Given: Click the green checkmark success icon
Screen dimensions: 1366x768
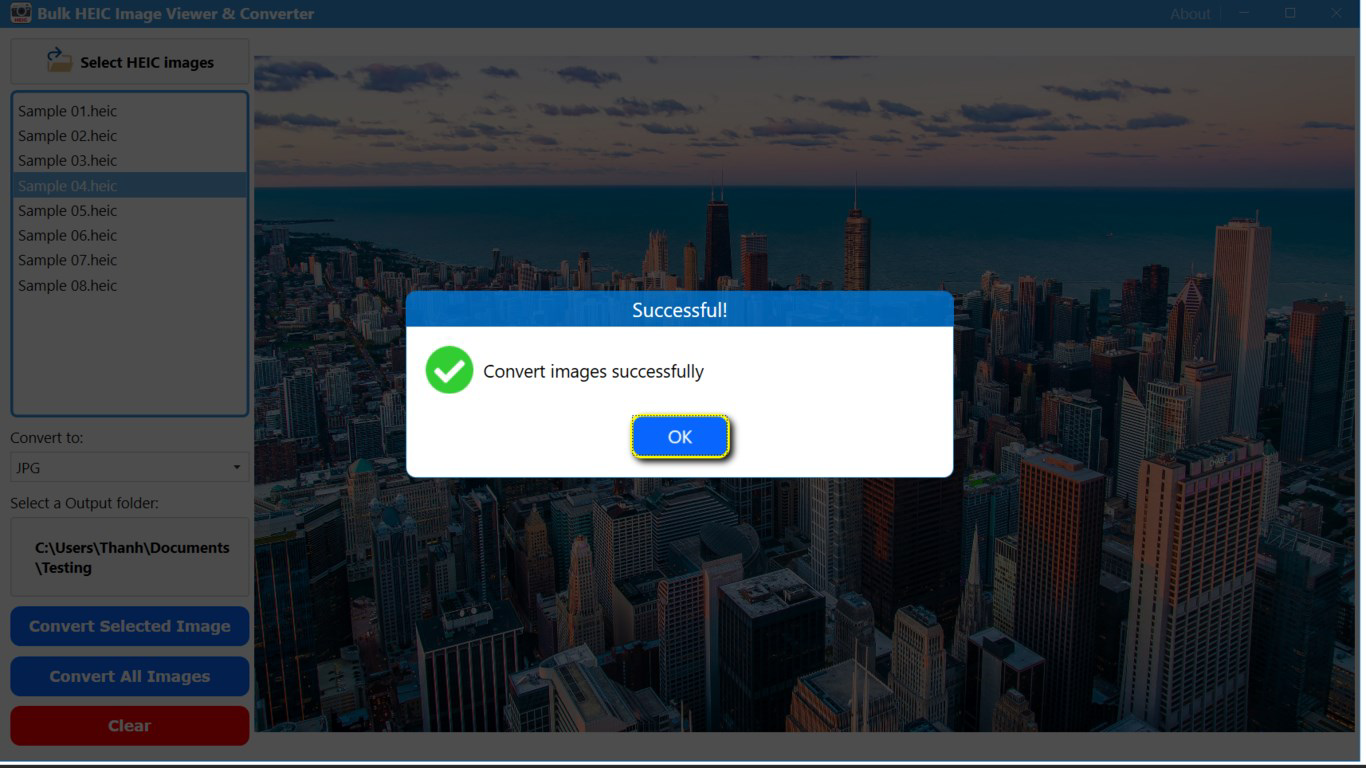Looking at the screenshot, I should (449, 370).
